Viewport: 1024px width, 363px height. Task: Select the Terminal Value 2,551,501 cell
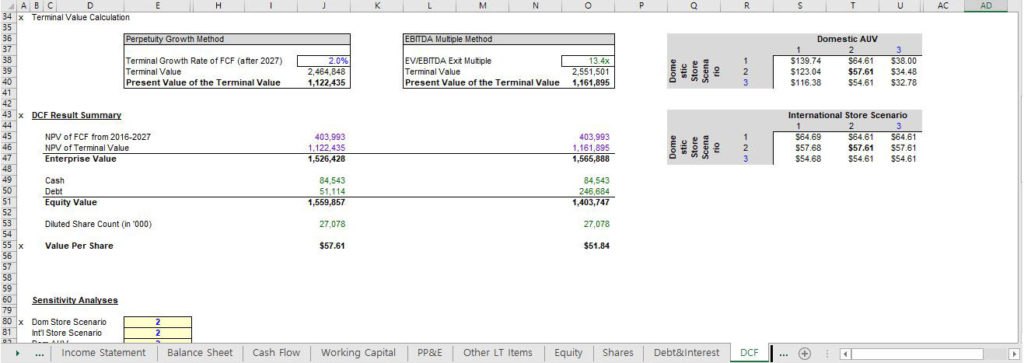[x=588, y=71]
